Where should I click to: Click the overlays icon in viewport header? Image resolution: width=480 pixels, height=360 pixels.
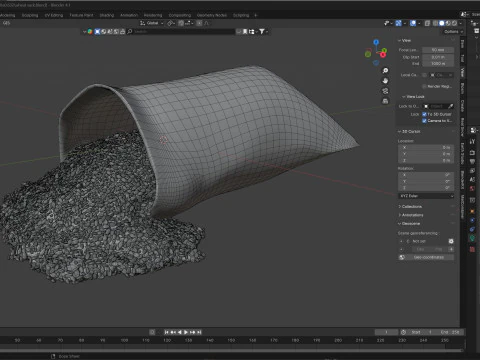tap(413, 23)
